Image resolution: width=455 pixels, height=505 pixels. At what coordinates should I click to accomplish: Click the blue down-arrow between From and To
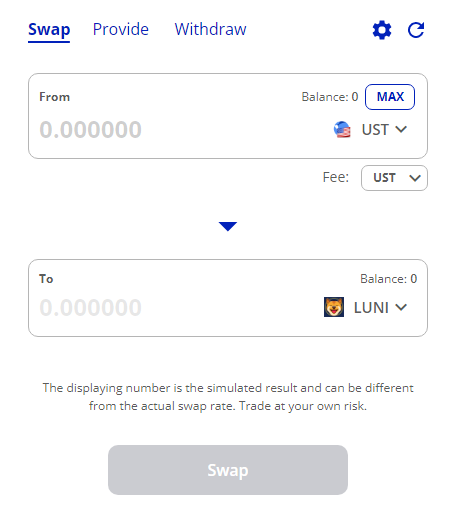point(228,226)
